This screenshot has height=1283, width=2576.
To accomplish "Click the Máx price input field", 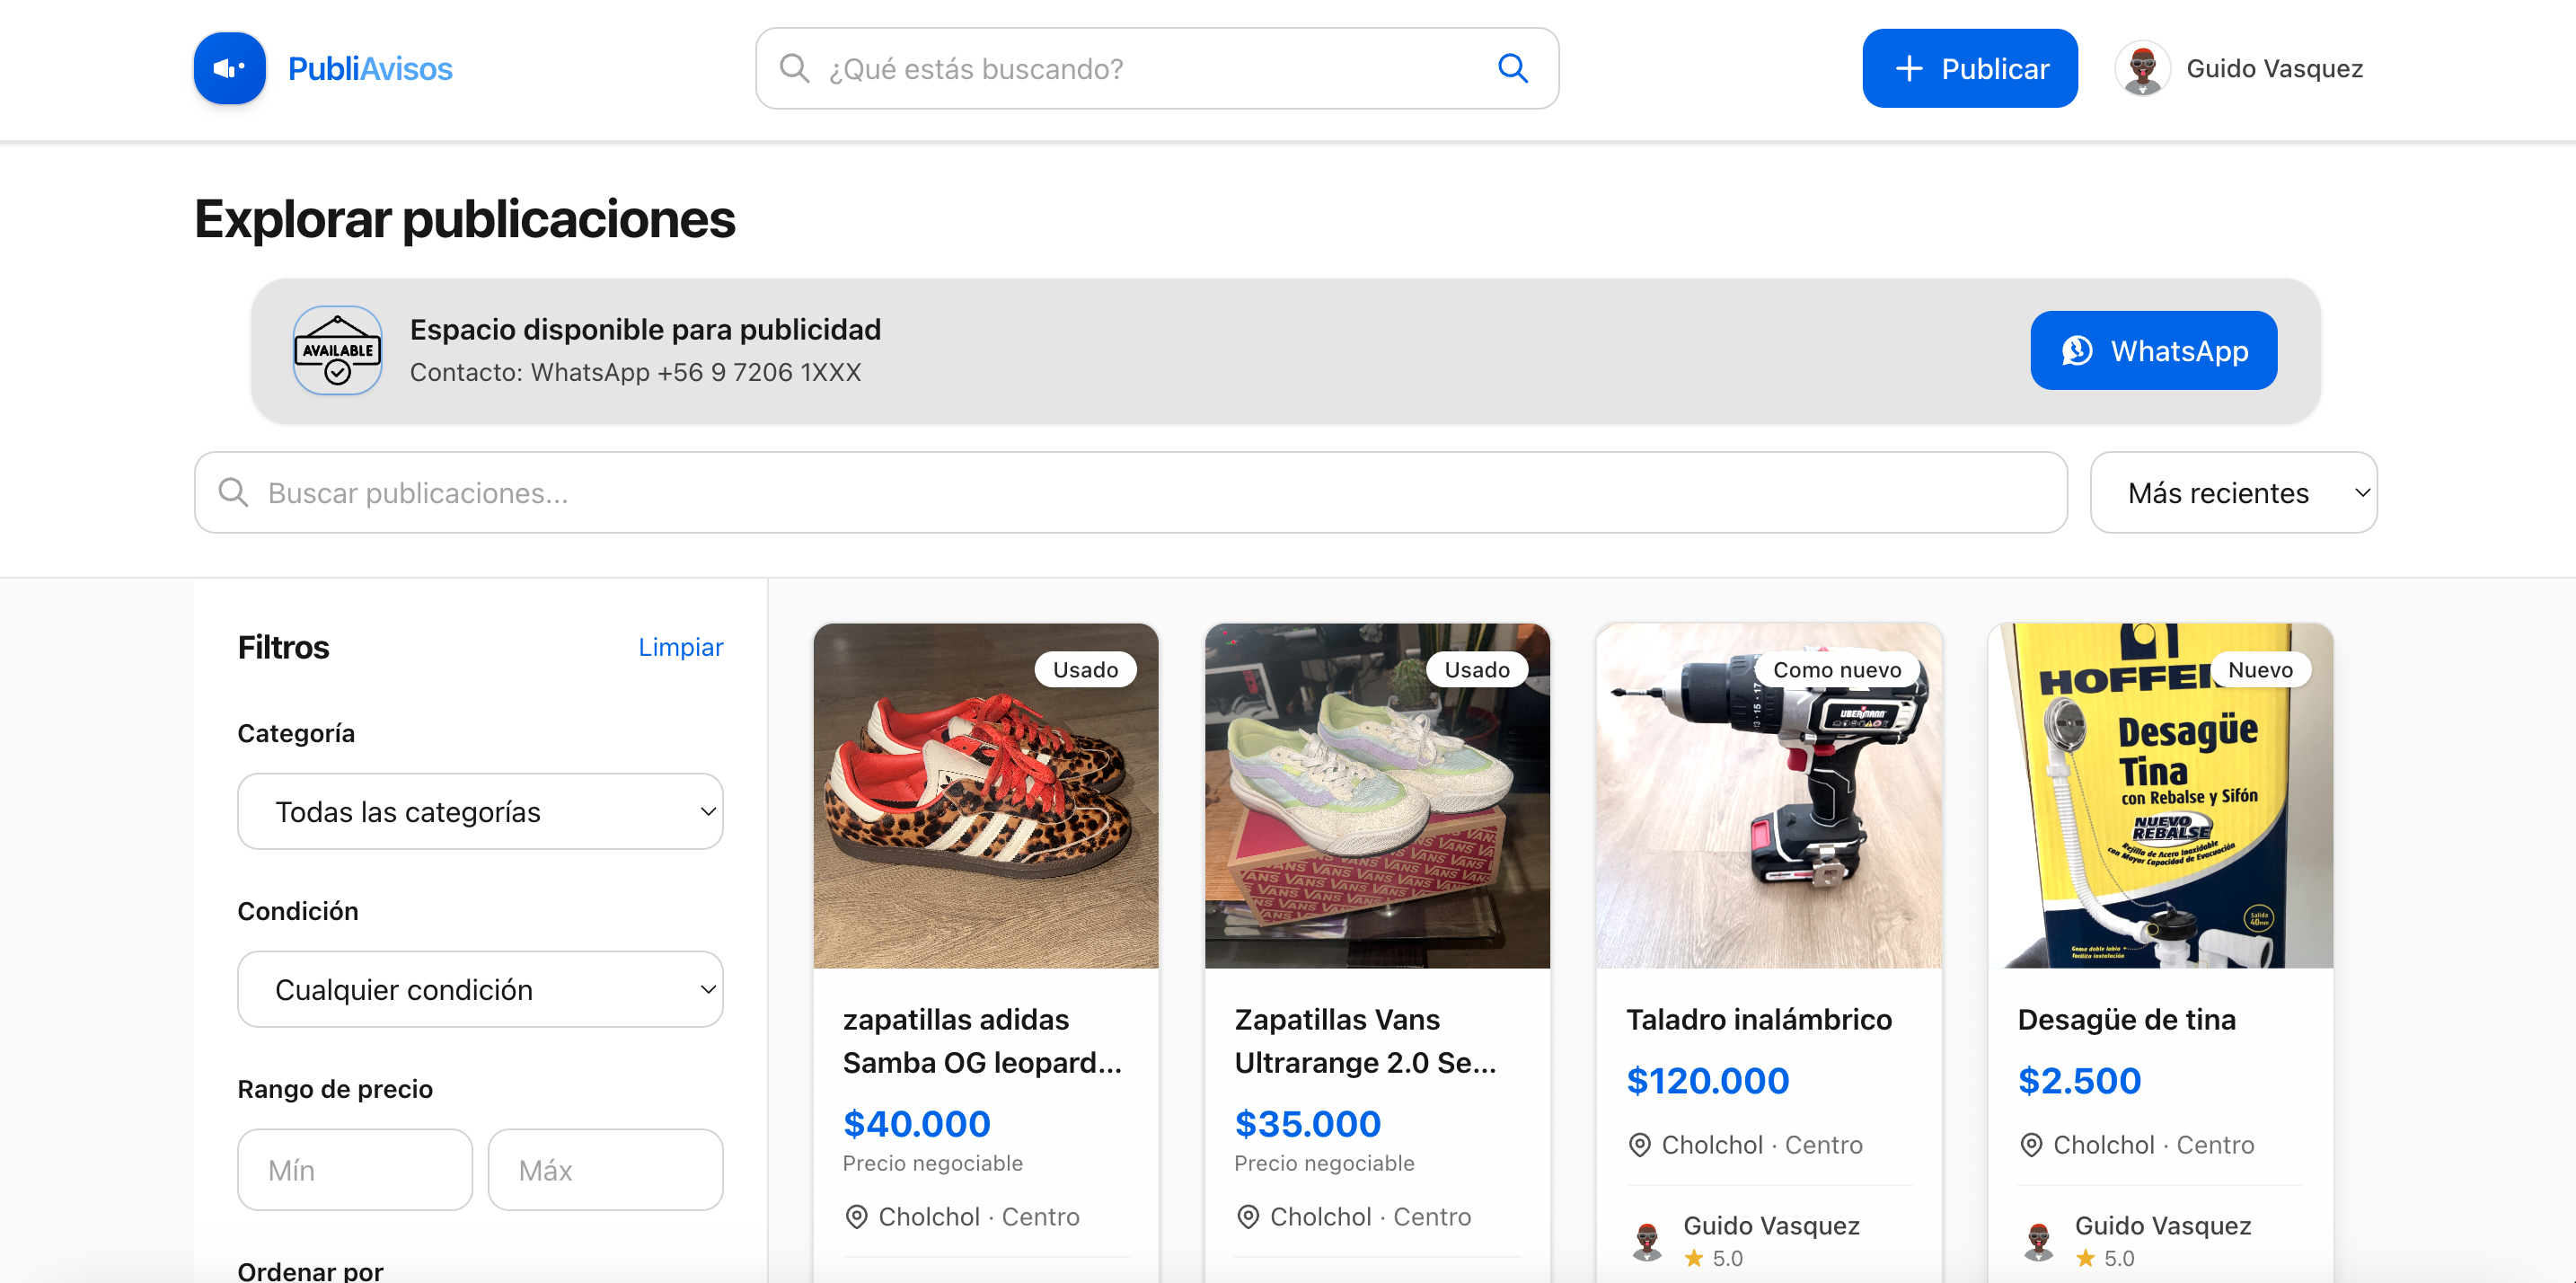I will 605,1169.
